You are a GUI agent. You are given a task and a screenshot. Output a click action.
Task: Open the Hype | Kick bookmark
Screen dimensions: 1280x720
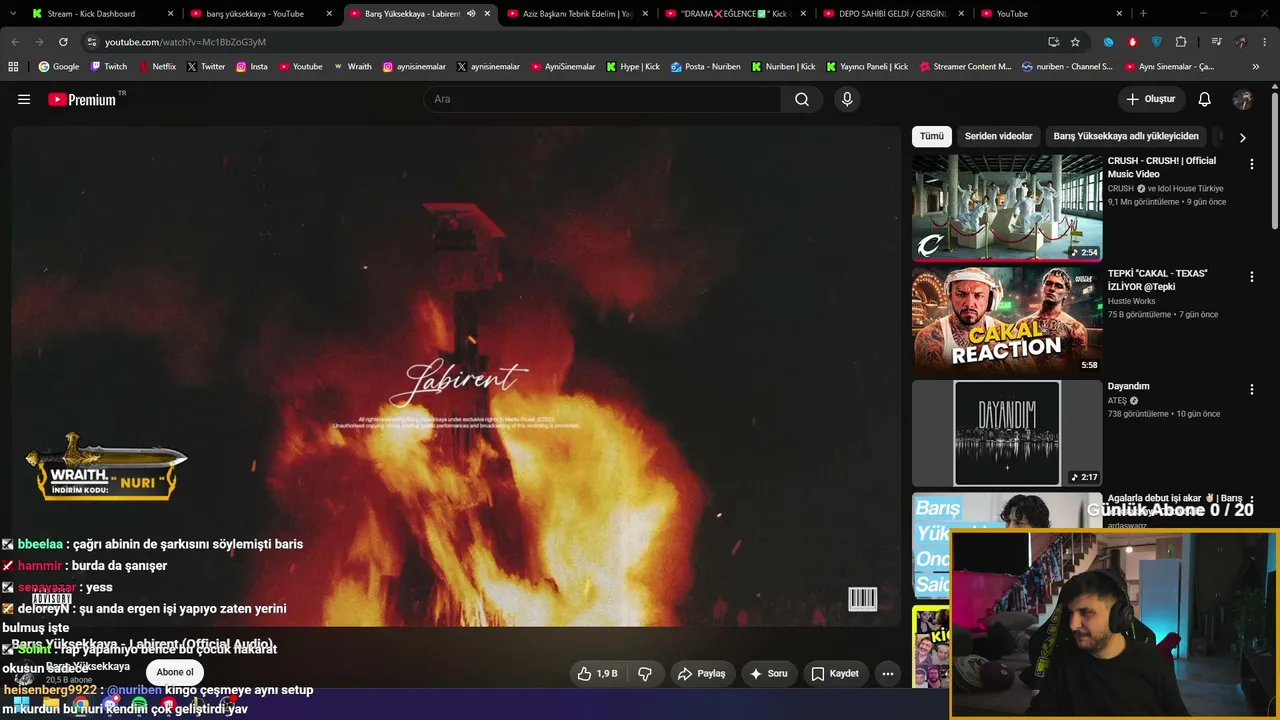click(x=632, y=67)
